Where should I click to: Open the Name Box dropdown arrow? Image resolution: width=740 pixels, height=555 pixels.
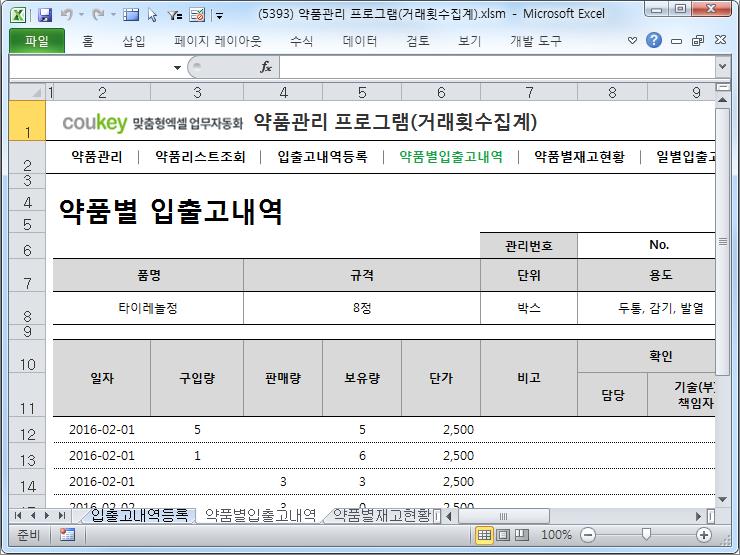coord(177,67)
